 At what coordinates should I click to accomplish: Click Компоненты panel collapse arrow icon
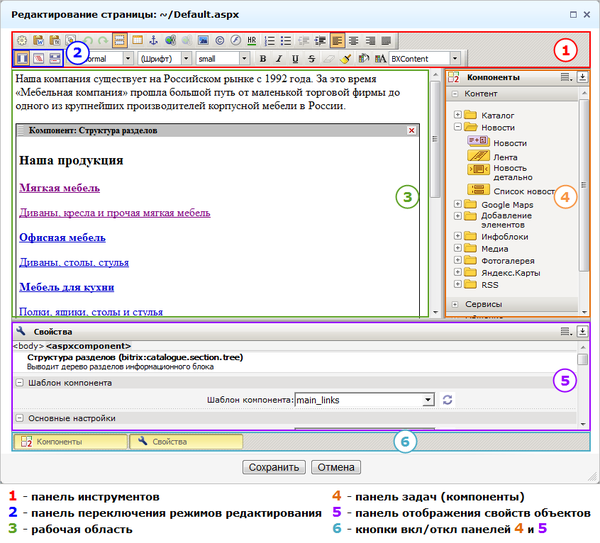(582, 77)
